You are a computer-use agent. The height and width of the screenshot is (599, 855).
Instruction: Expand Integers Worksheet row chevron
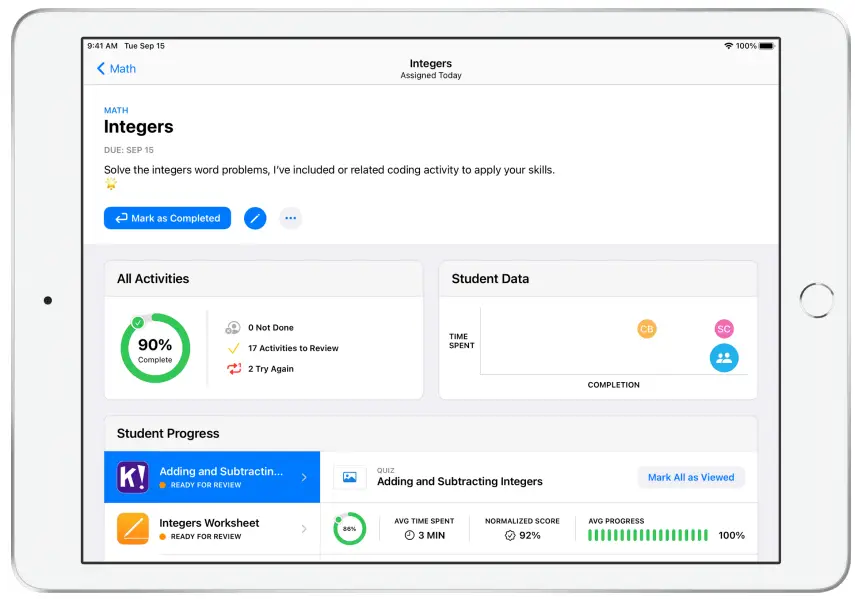tap(304, 529)
